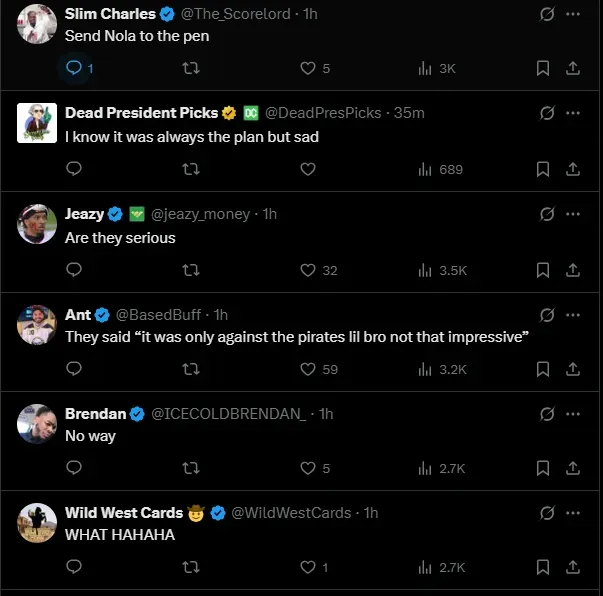Image resolution: width=603 pixels, height=596 pixels.
Task: Expand more options on Wild West Cards' tweet
Action: 573,511
